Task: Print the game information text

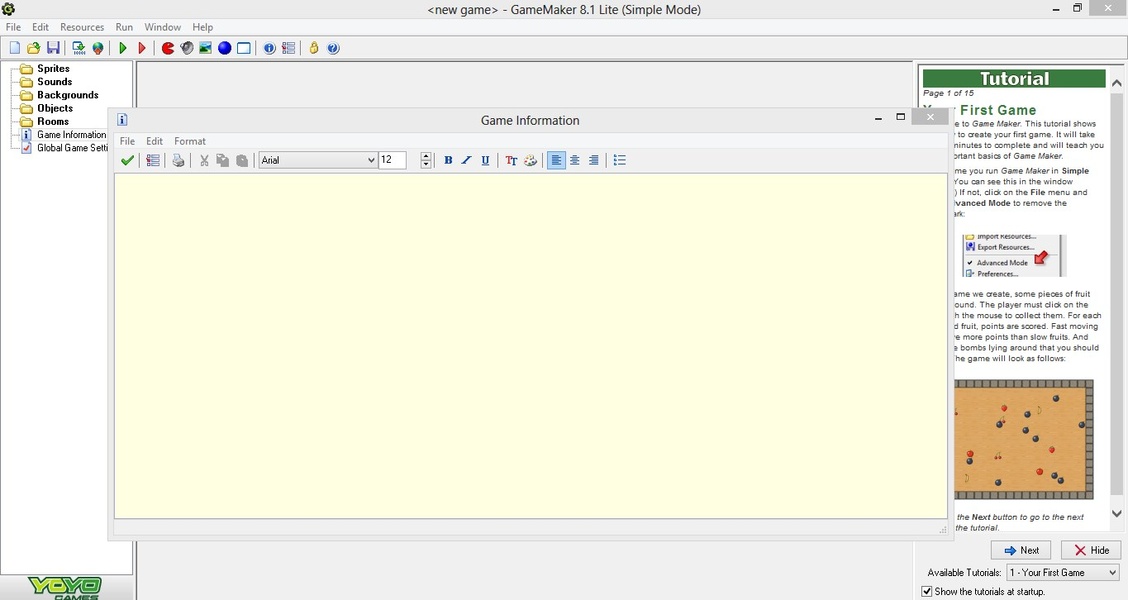Action: point(178,160)
